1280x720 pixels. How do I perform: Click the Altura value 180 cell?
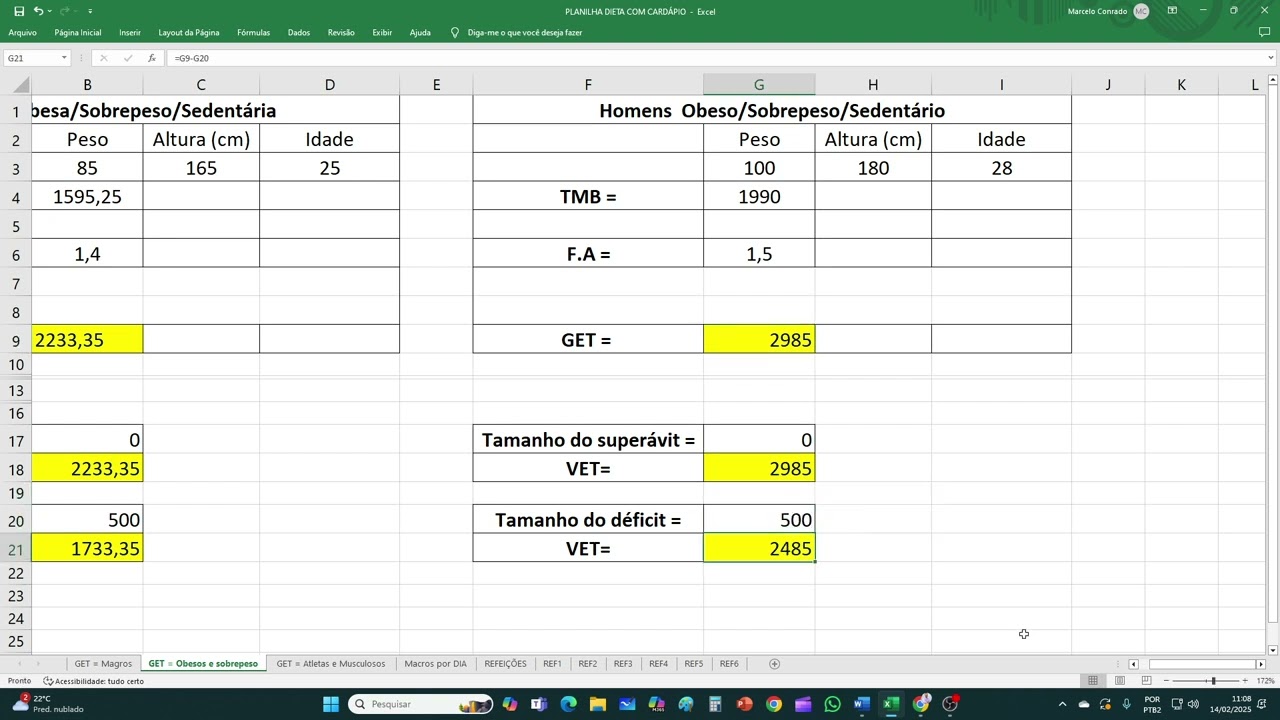873,168
